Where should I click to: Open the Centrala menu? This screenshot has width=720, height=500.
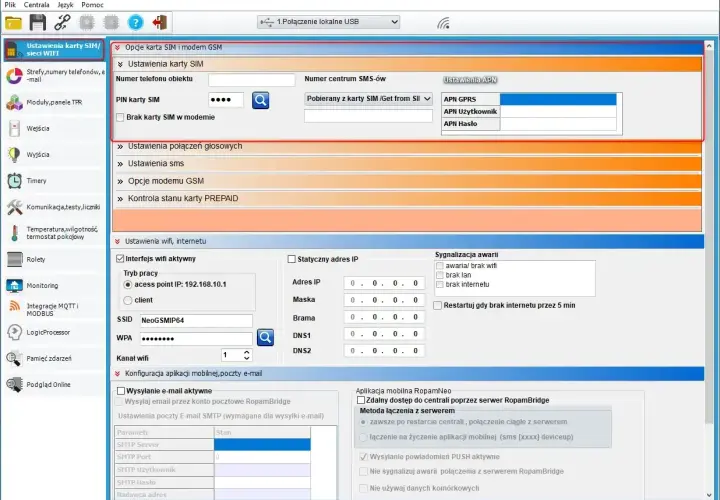click(x=36, y=5)
